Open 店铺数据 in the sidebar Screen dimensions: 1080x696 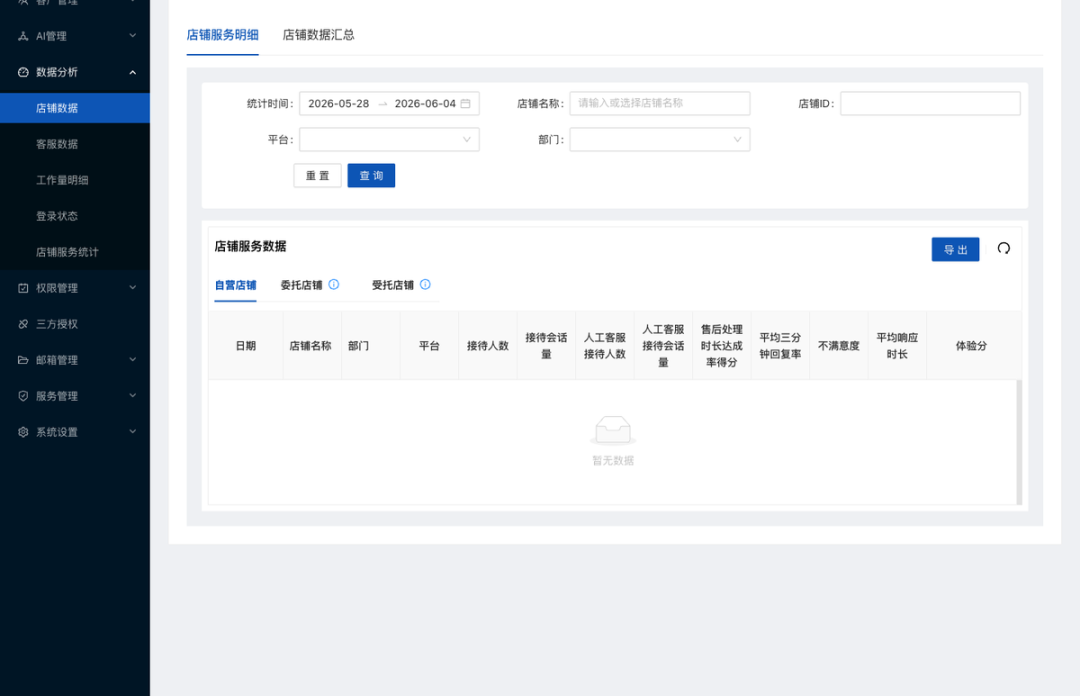point(75,108)
